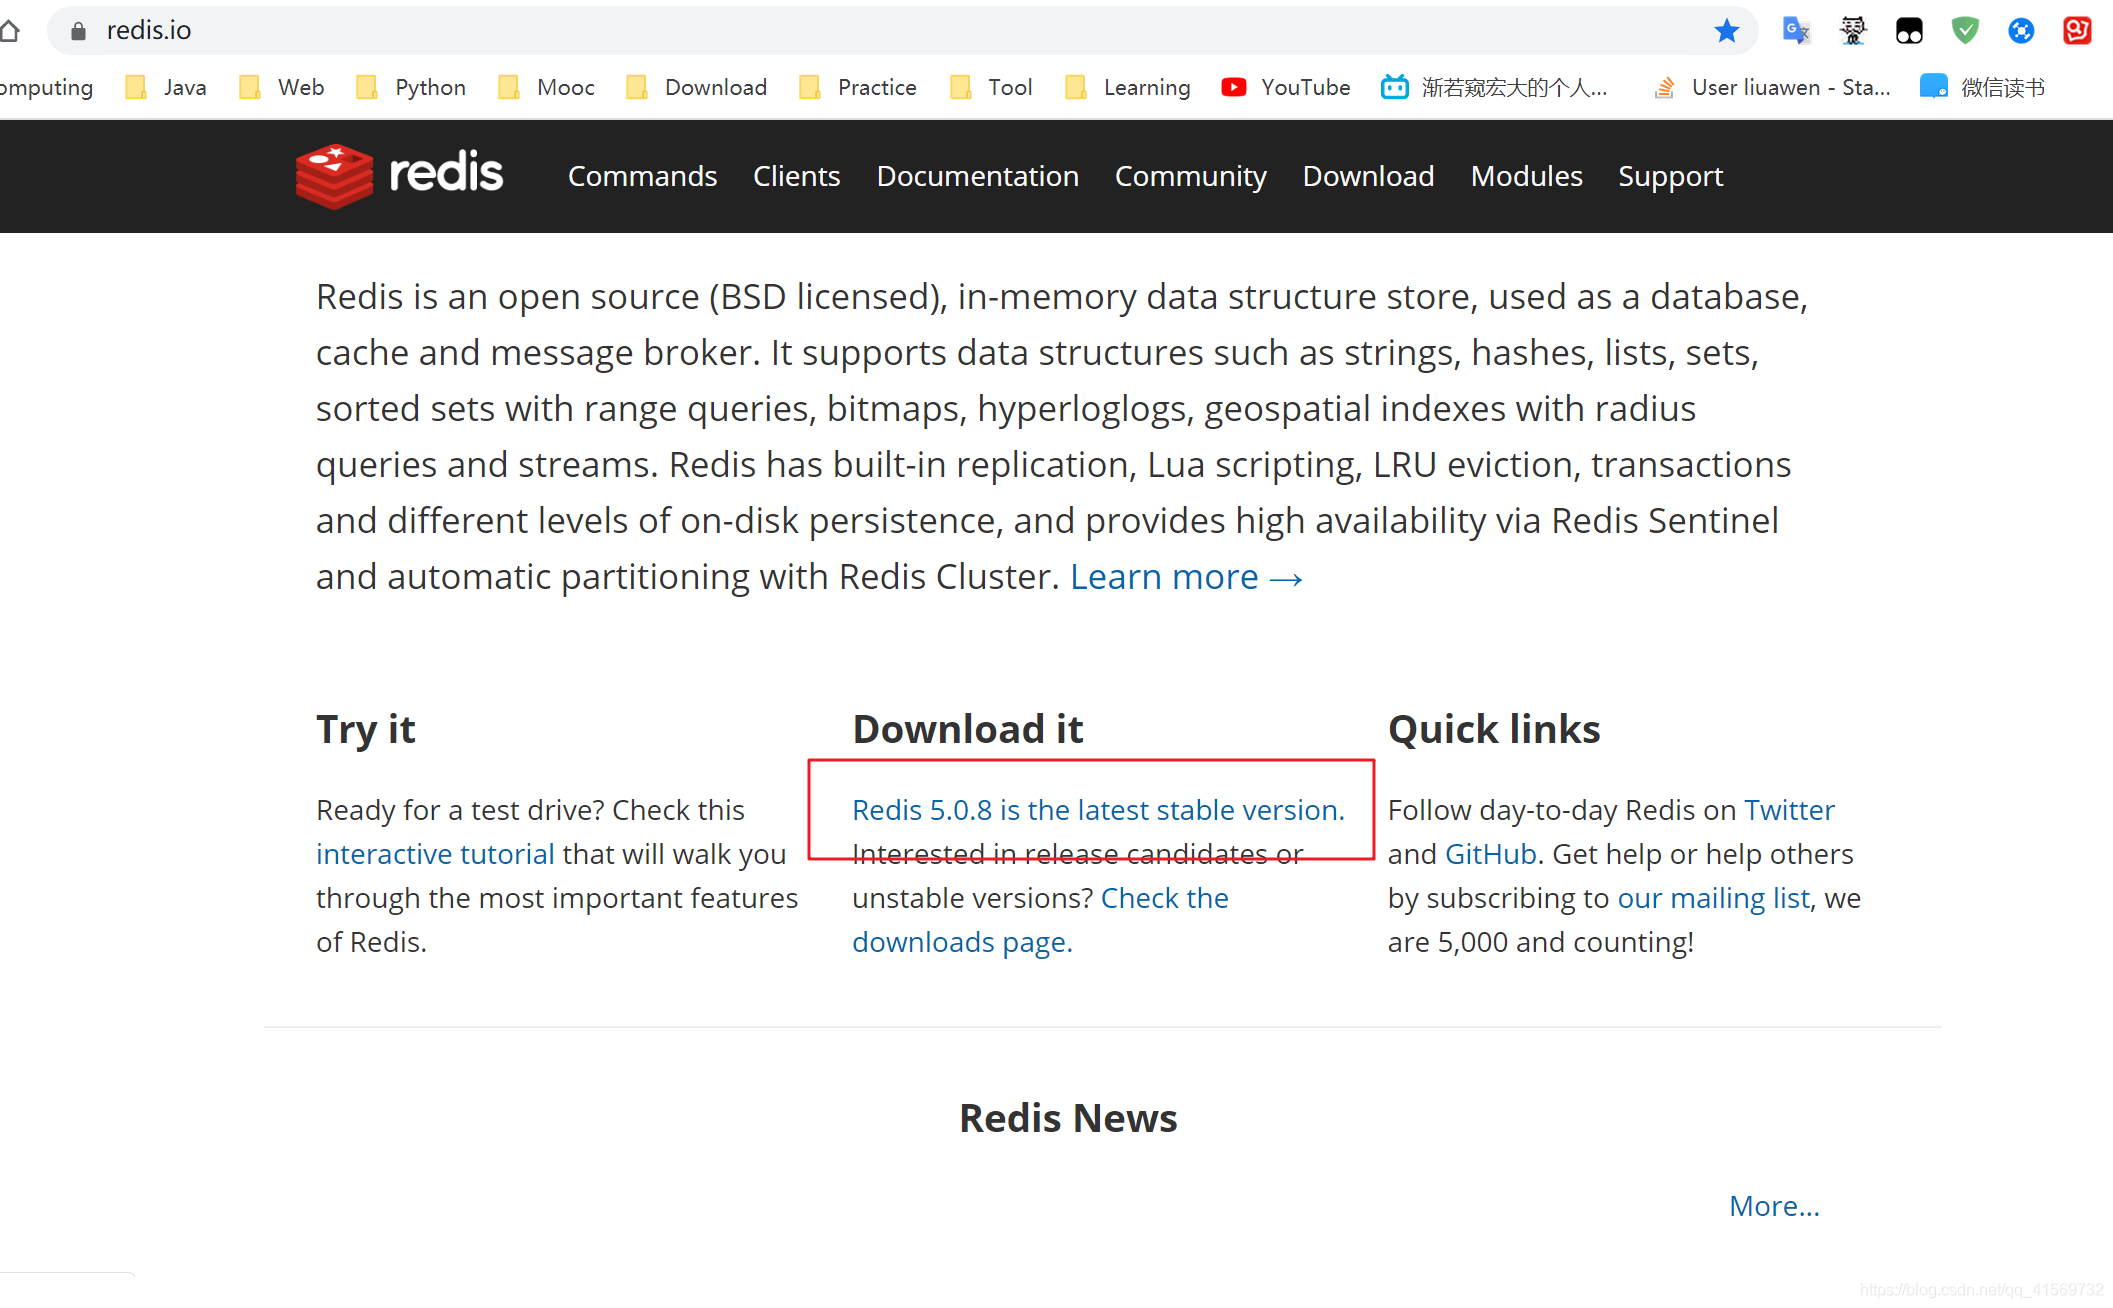Click the Download navigation link
The image size is (2113, 1308).
tap(1369, 177)
